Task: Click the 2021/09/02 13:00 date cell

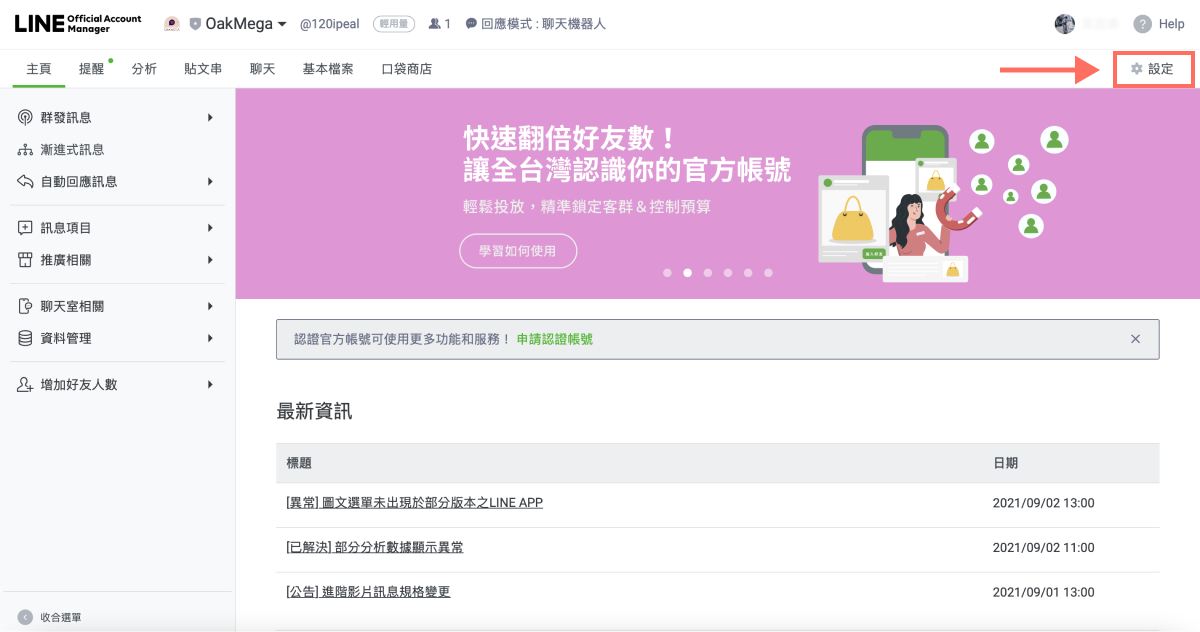Action: tap(1044, 503)
